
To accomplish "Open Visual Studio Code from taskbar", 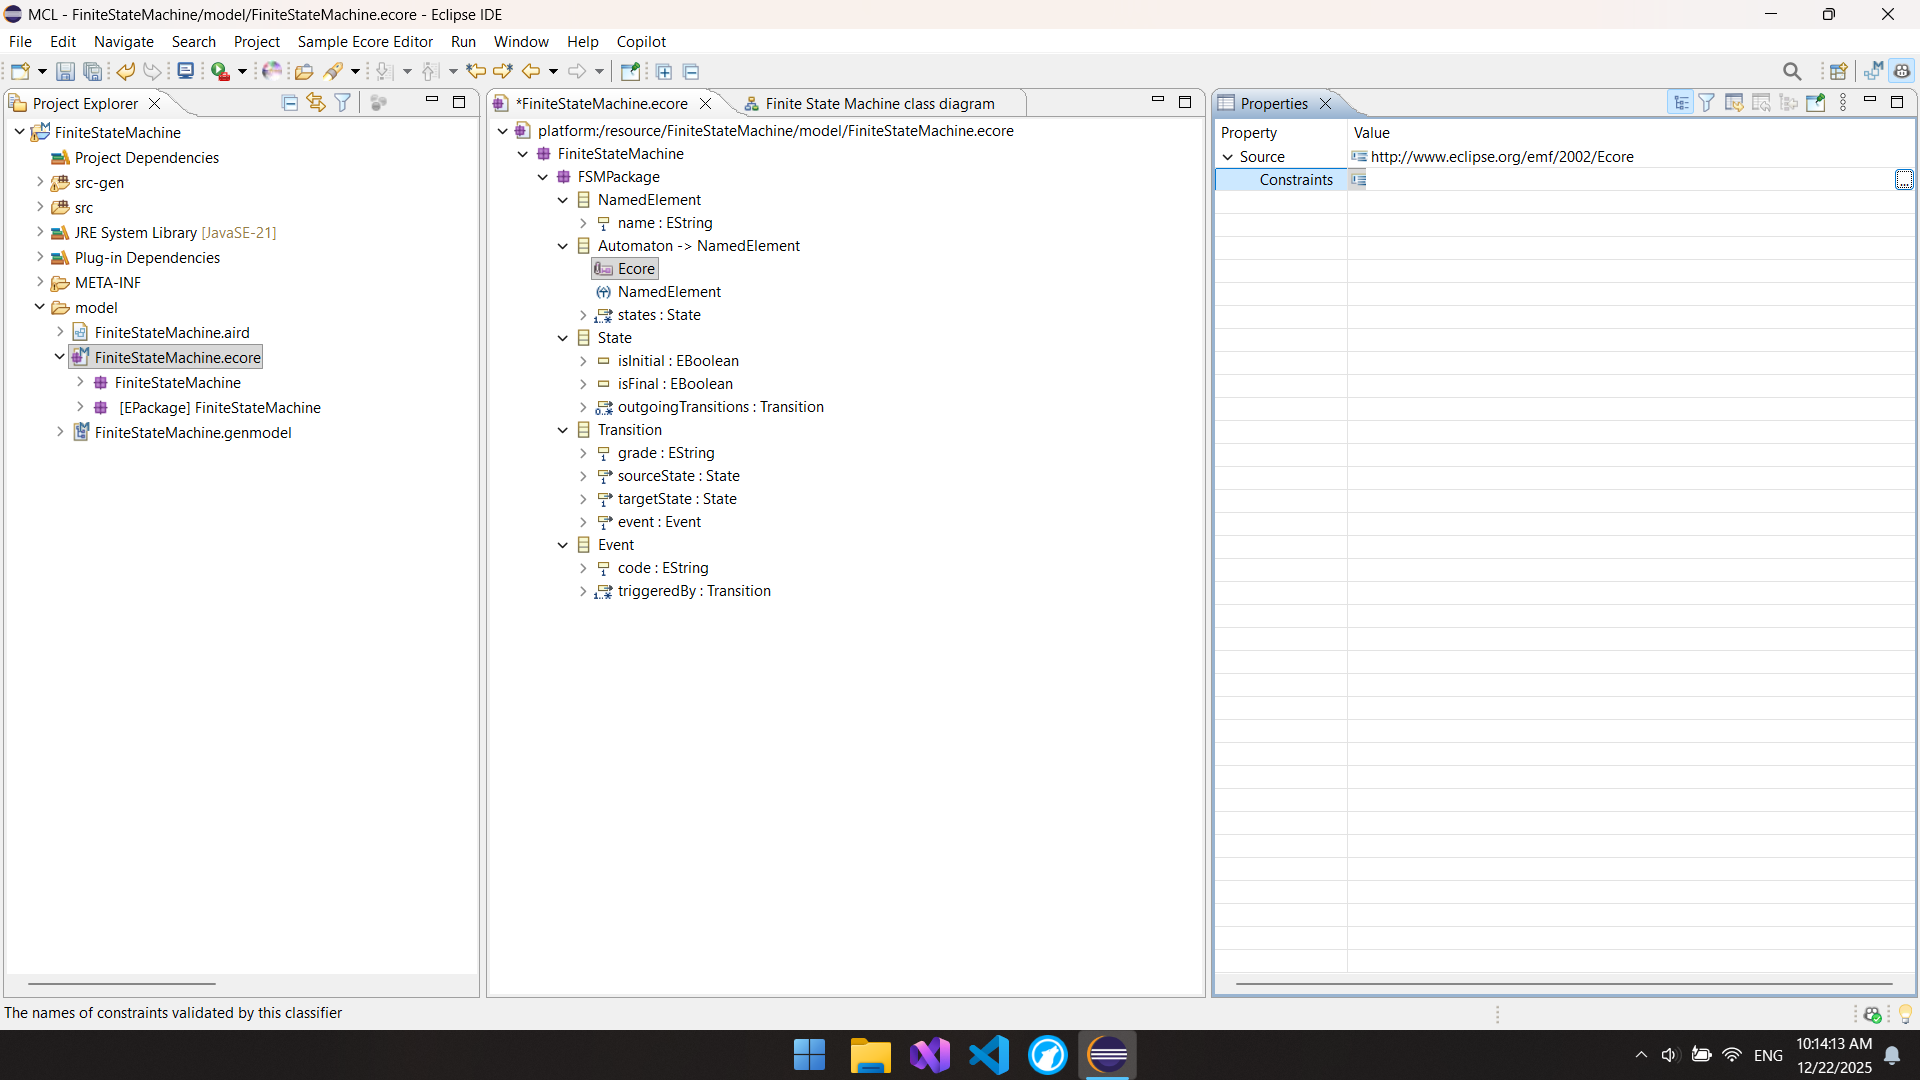I will pyautogui.click(x=989, y=1055).
